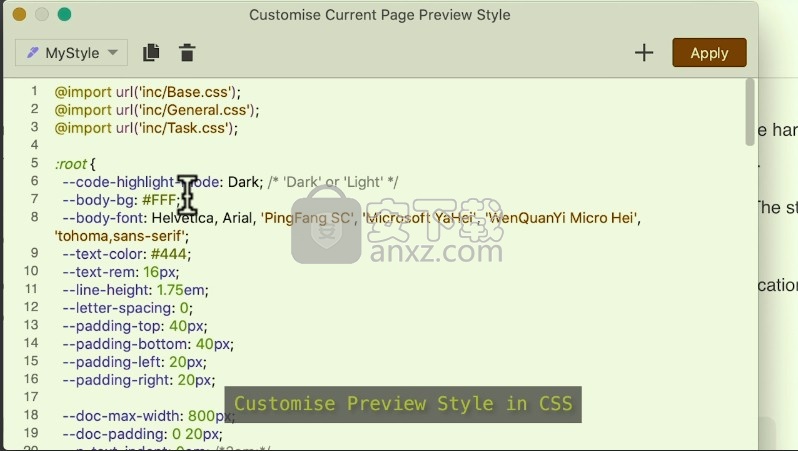
Task: Click the trash delete style icon
Action: [187, 52]
